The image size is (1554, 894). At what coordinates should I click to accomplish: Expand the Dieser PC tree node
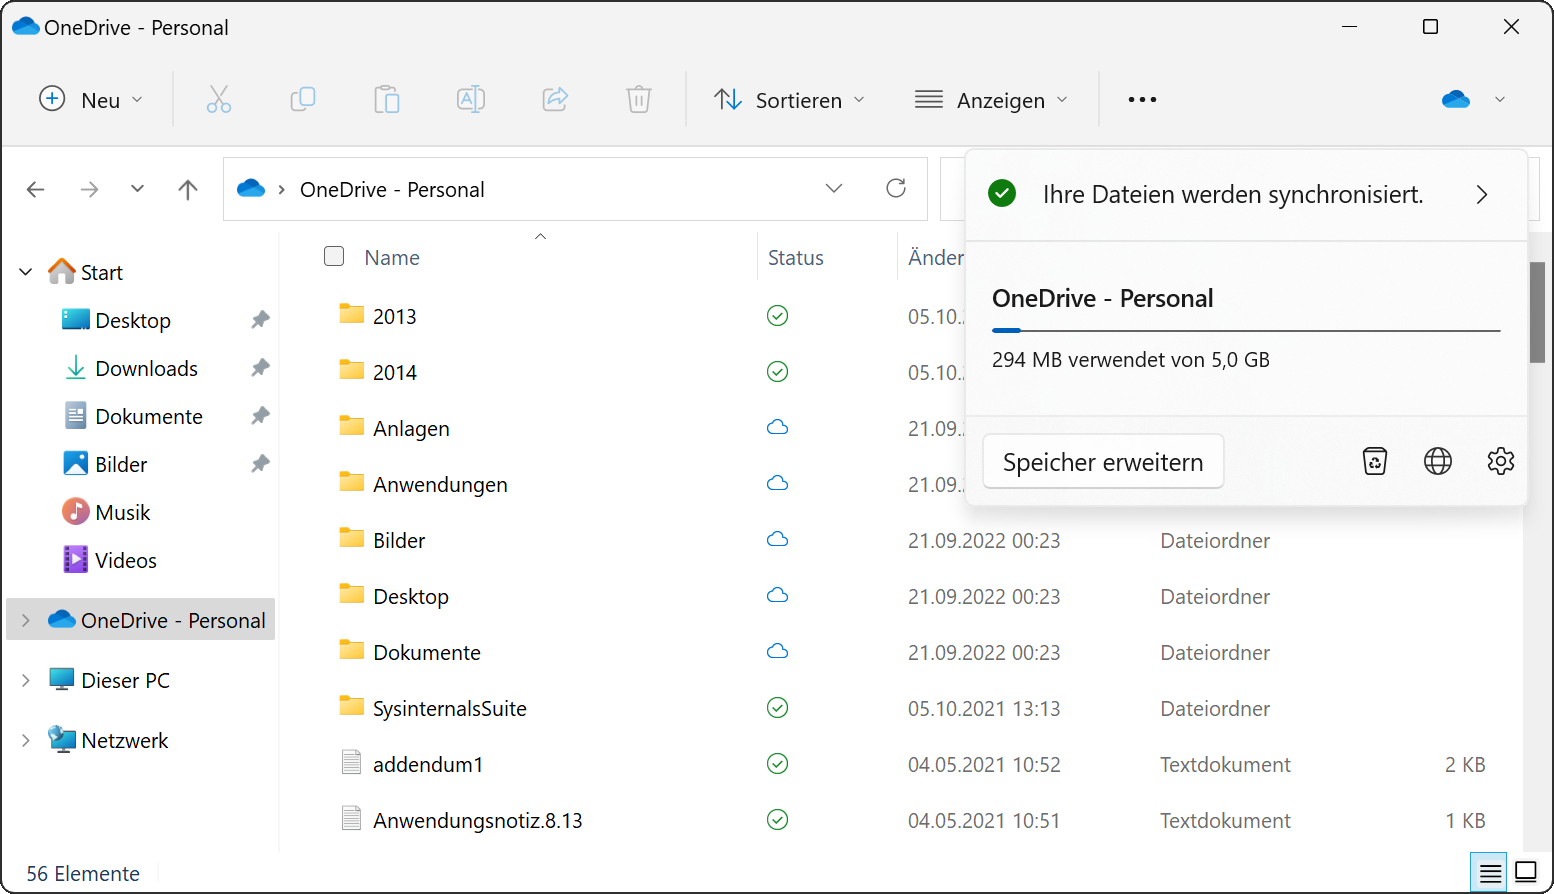coord(26,681)
